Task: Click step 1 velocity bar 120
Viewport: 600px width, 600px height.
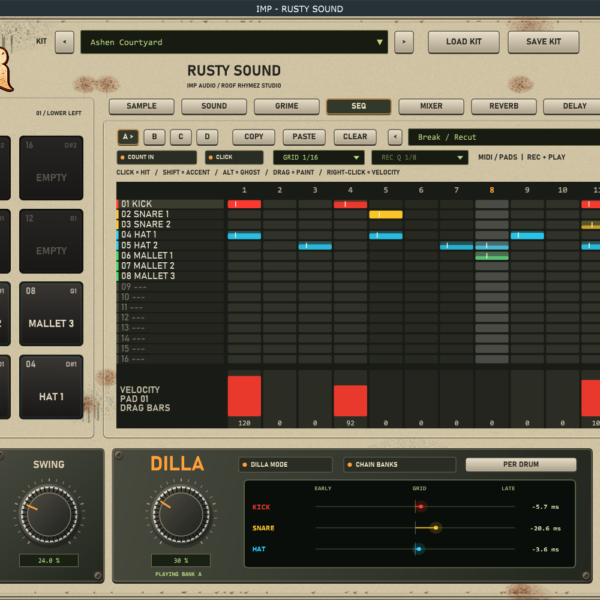Action: 244,396
